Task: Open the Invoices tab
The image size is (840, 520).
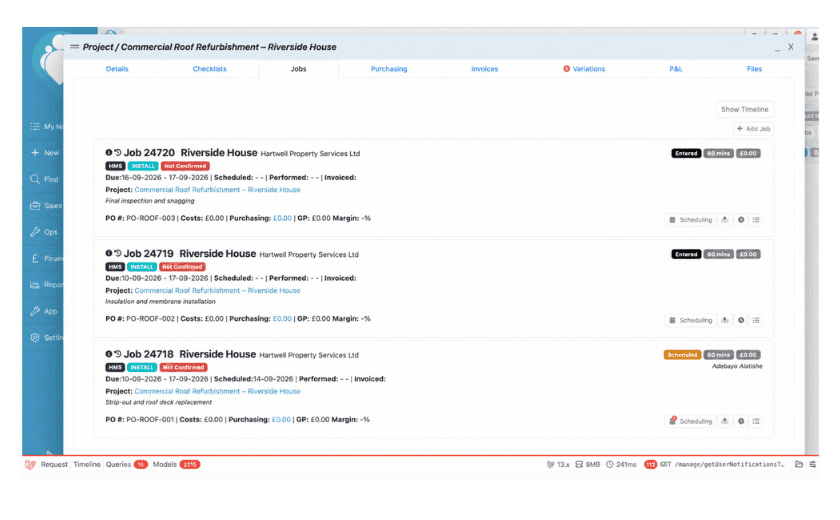Action: (x=484, y=69)
